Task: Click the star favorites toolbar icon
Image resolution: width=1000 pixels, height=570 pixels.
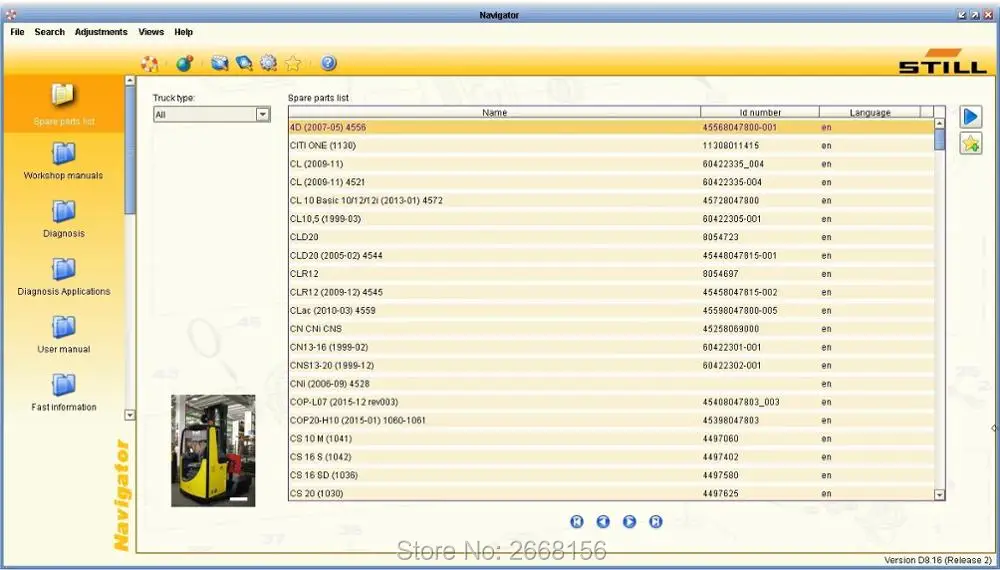Action: coord(293,63)
